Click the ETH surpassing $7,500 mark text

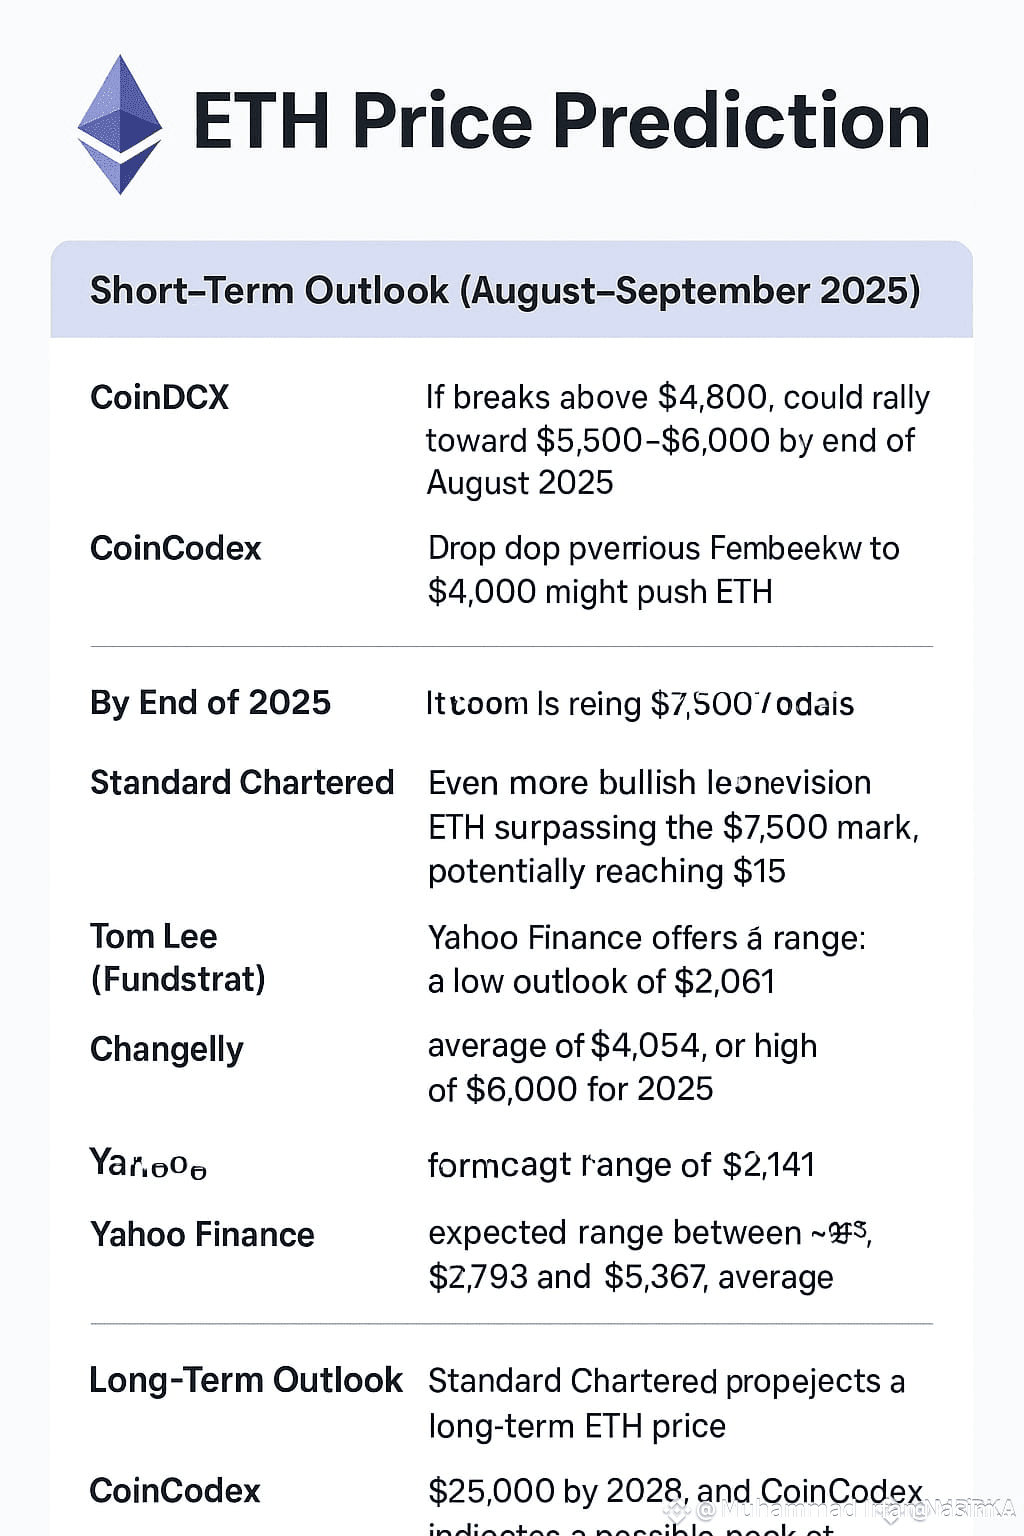coord(673,827)
